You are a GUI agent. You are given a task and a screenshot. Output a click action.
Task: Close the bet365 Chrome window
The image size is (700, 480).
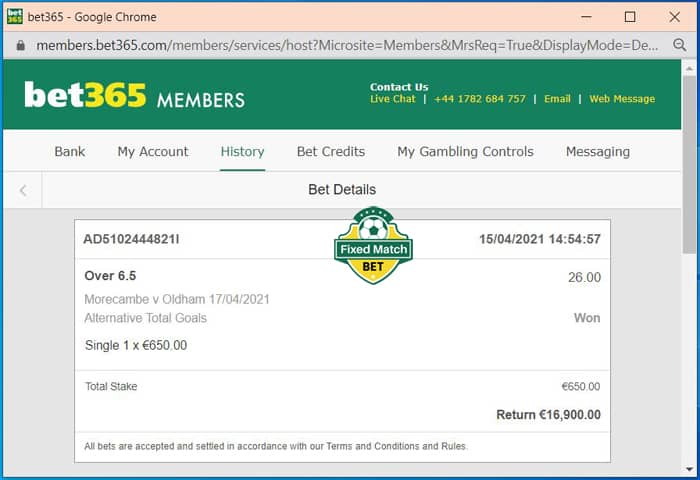674,17
